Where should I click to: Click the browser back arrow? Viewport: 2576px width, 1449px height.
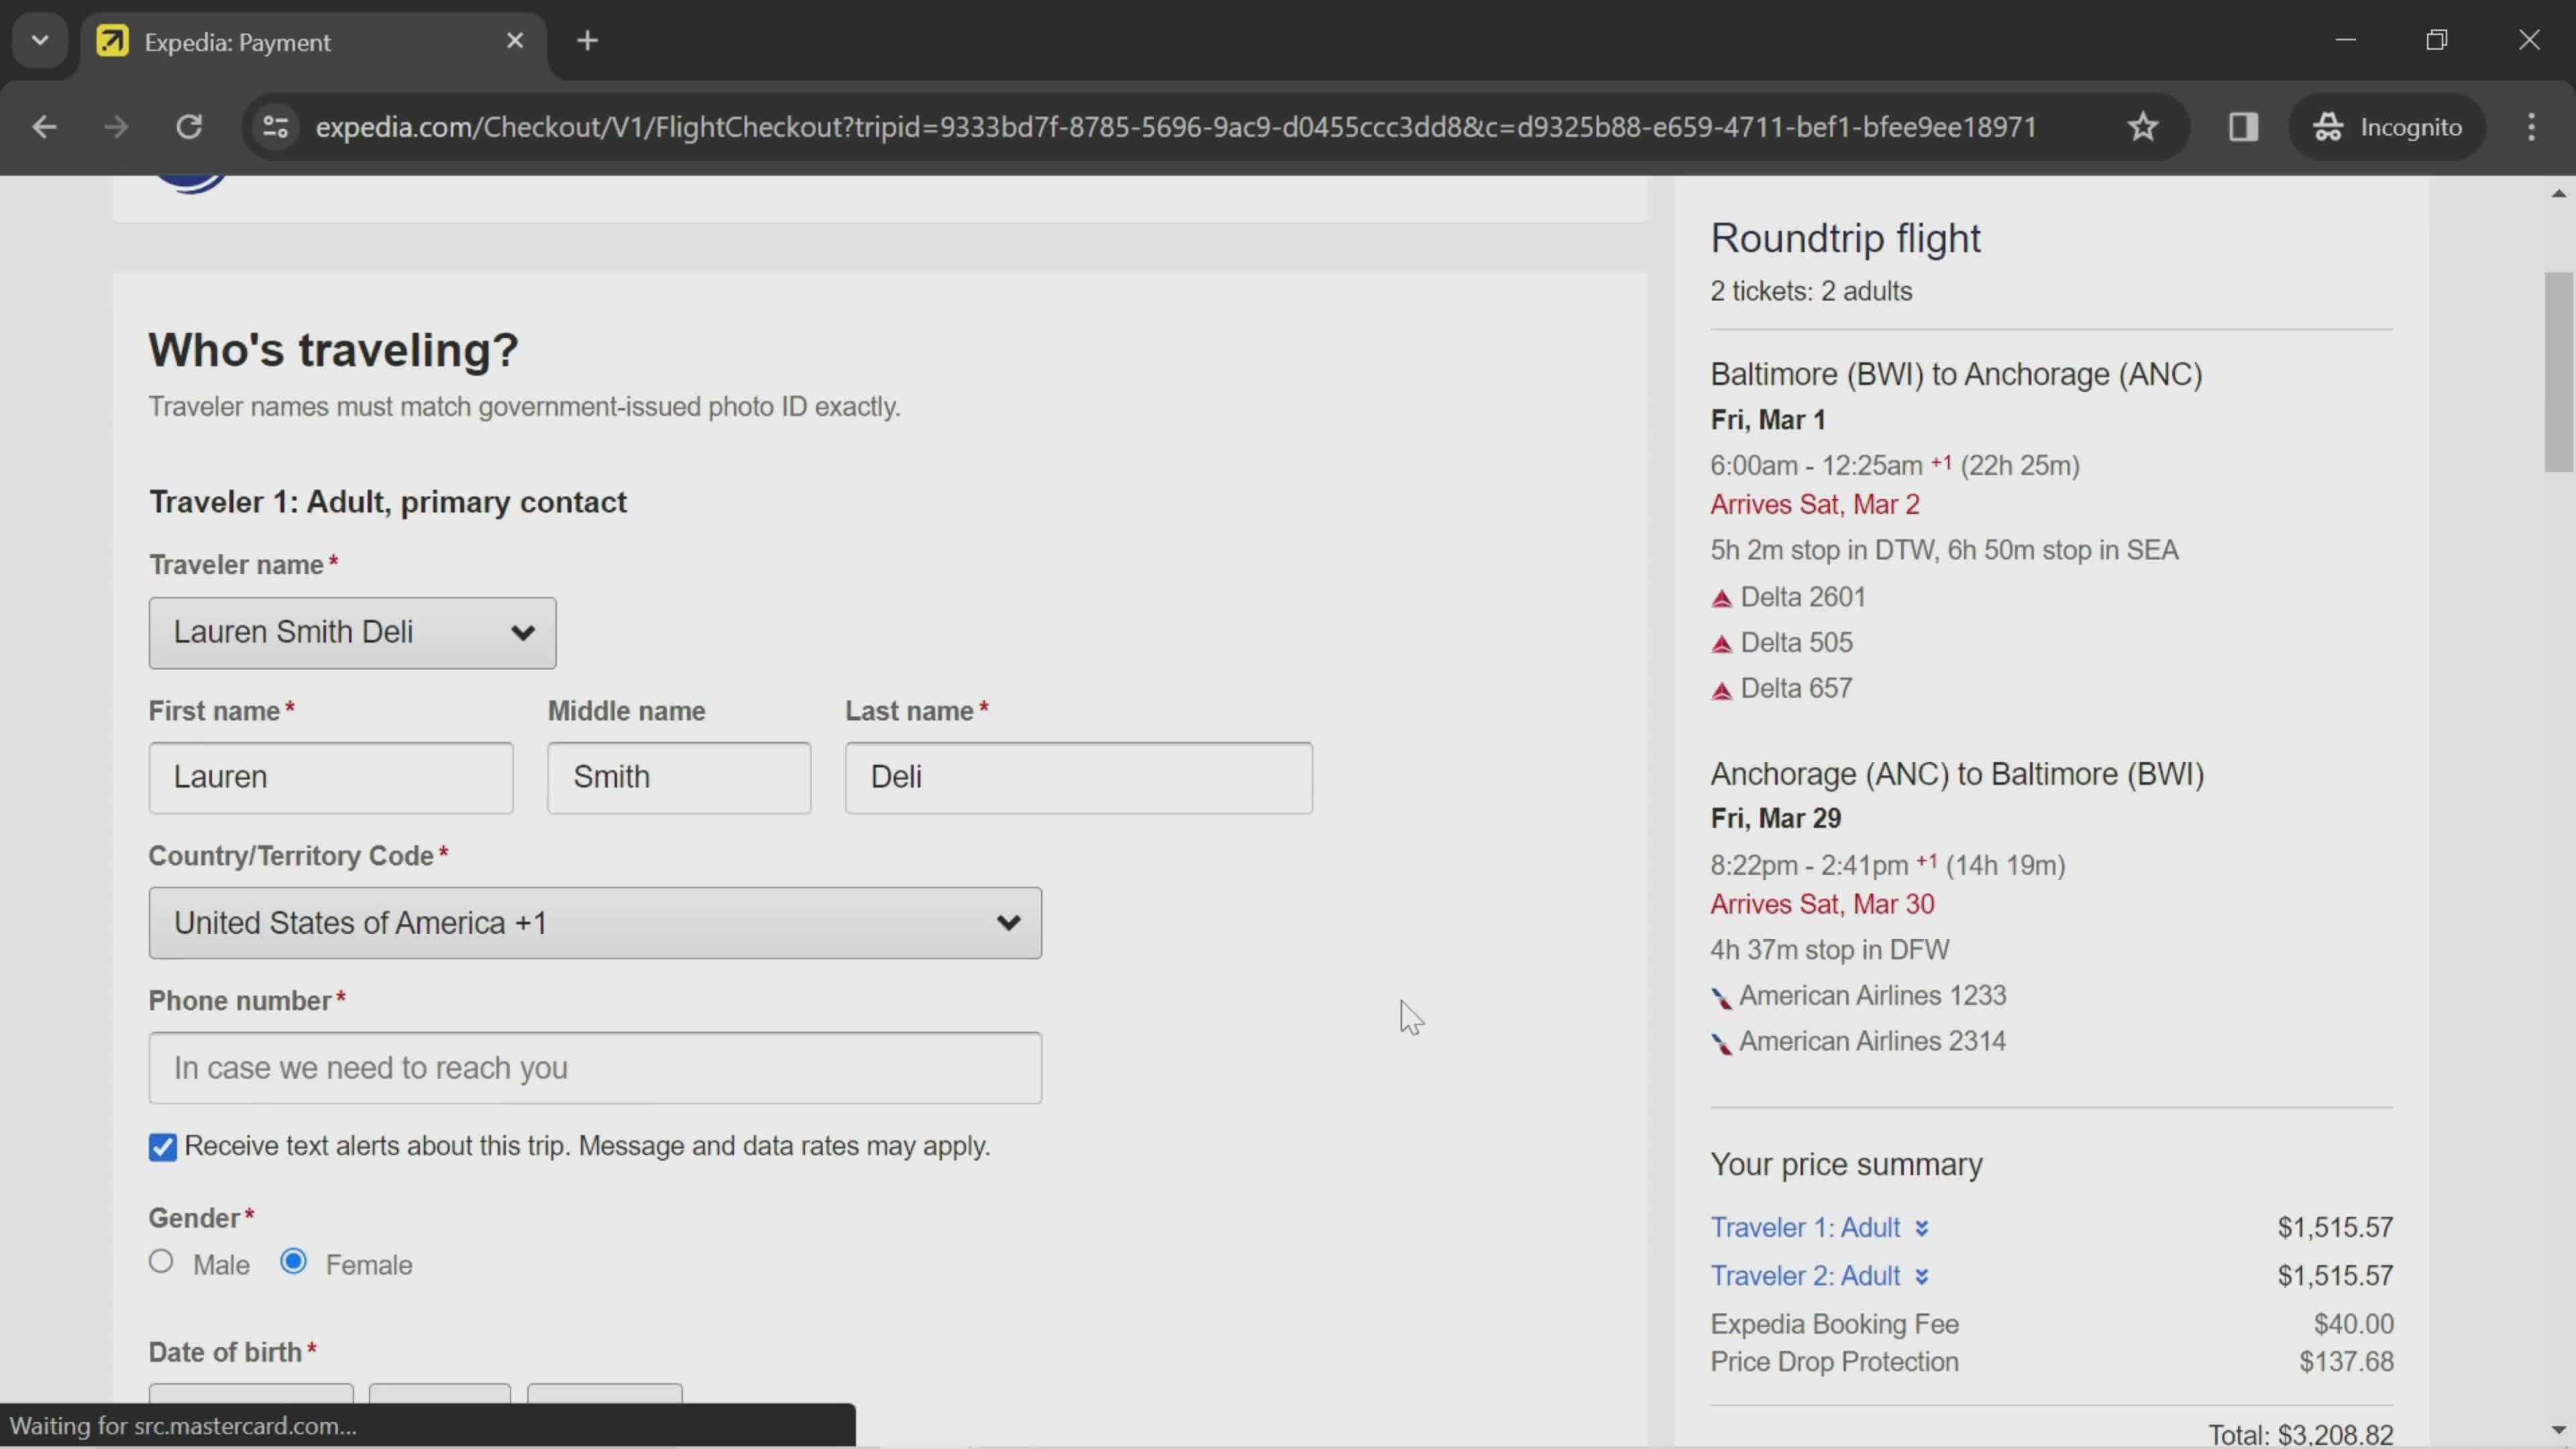tap(44, 127)
